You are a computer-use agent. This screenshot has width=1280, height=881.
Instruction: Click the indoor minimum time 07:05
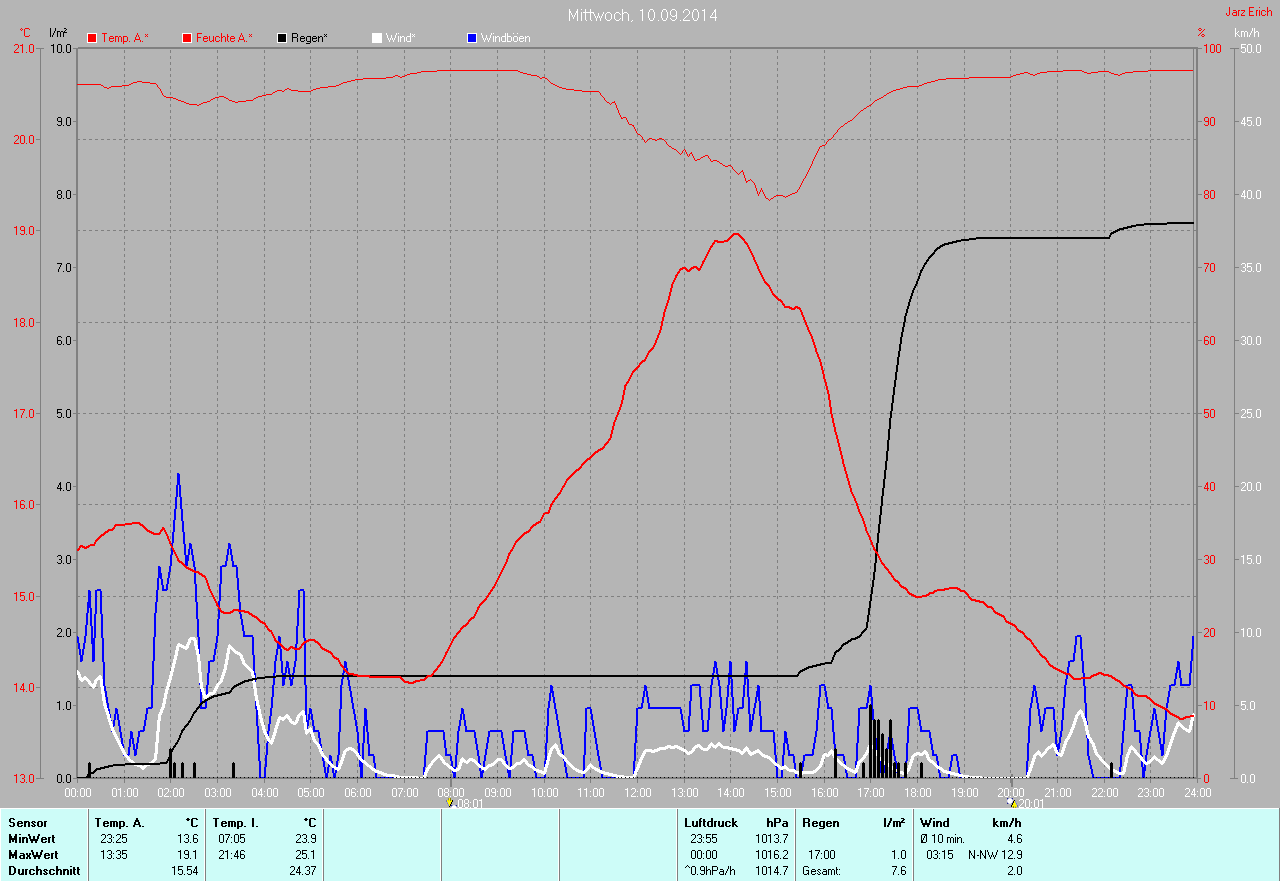[x=231, y=839]
